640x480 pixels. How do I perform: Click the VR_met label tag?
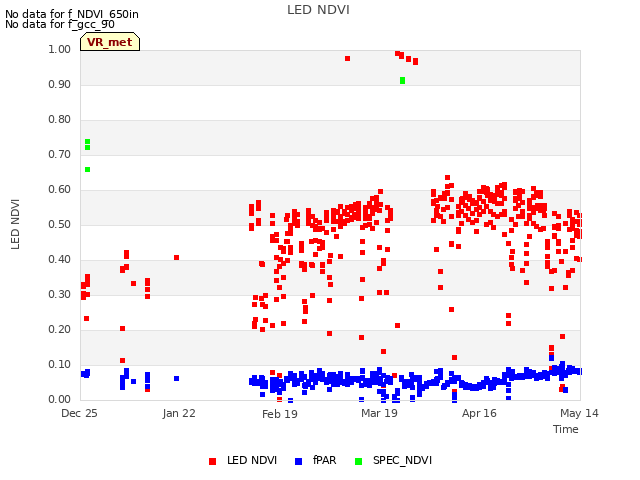point(110,42)
